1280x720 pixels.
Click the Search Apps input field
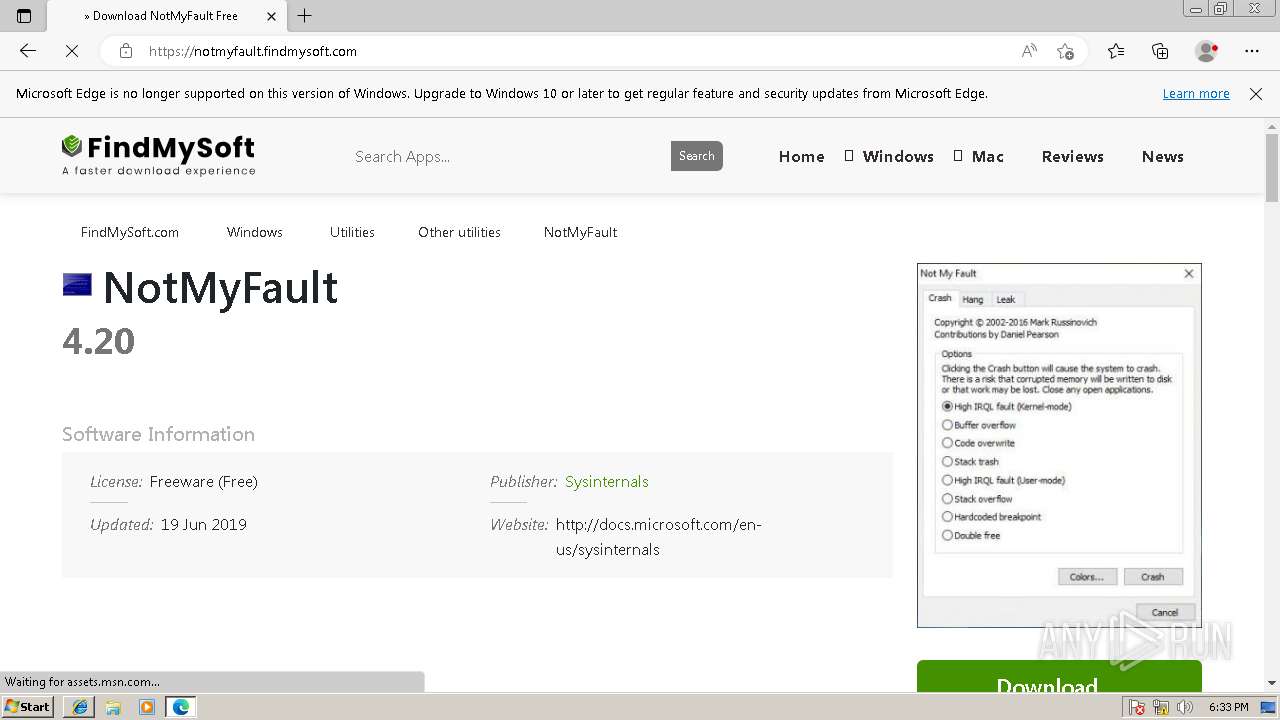508,156
